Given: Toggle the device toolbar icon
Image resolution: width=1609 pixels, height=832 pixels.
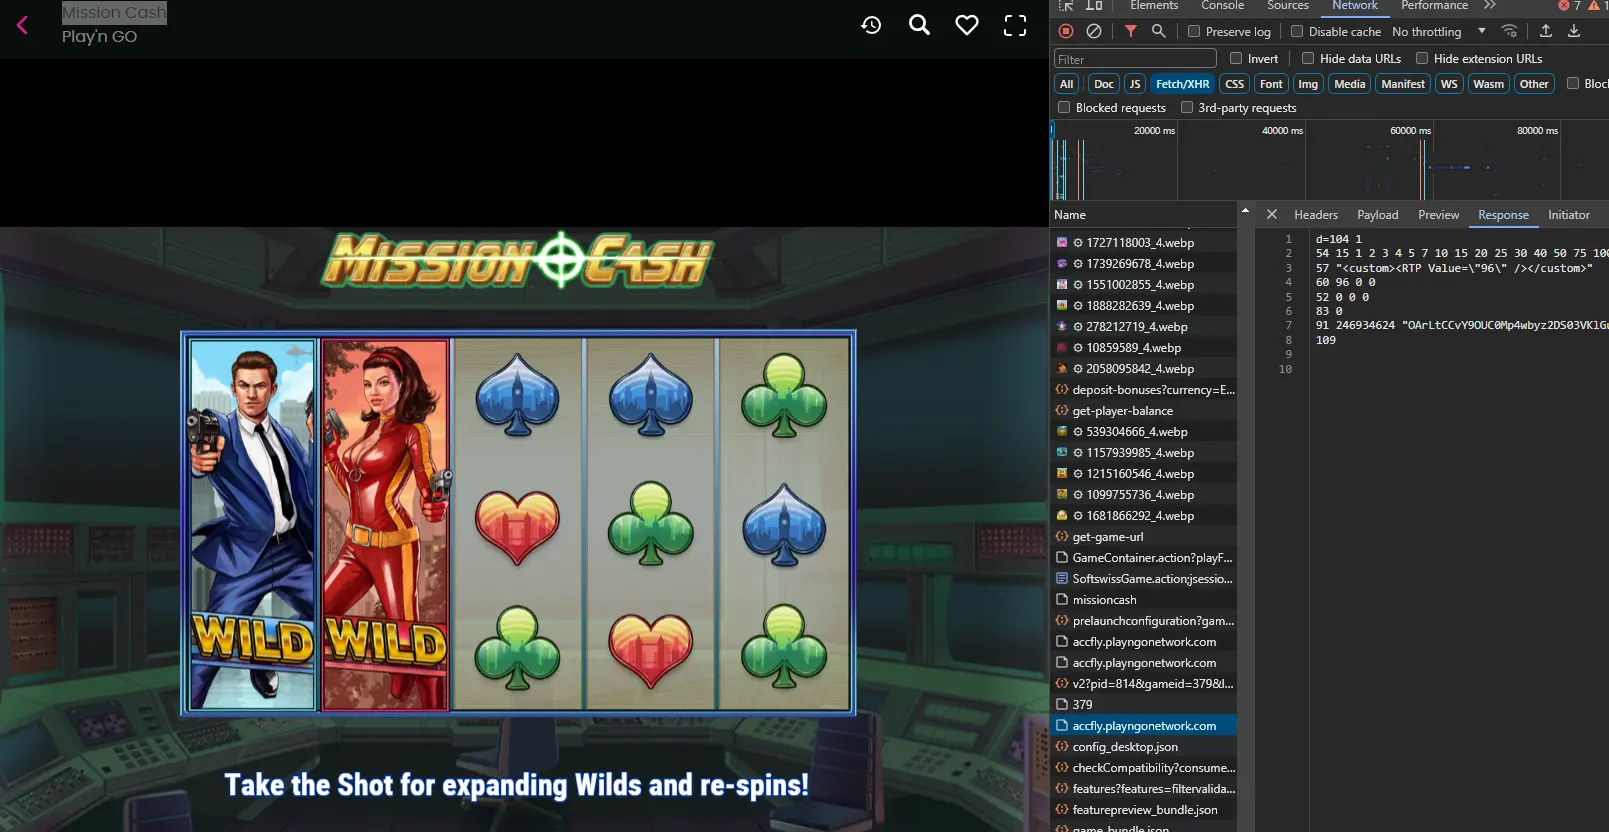Looking at the screenshot, I should (x=1094, y=6).
